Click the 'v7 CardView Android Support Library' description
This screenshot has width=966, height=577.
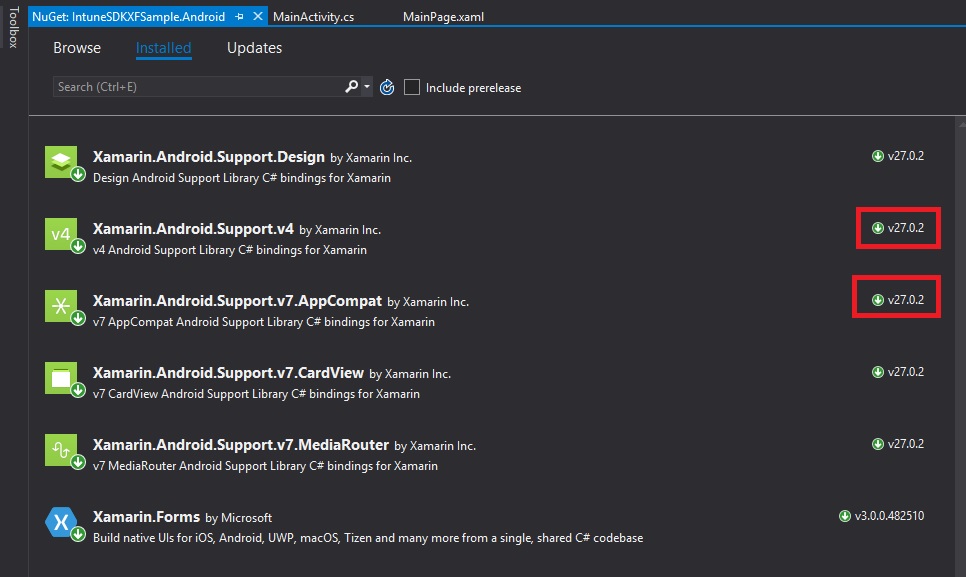(x=256, y=394)
